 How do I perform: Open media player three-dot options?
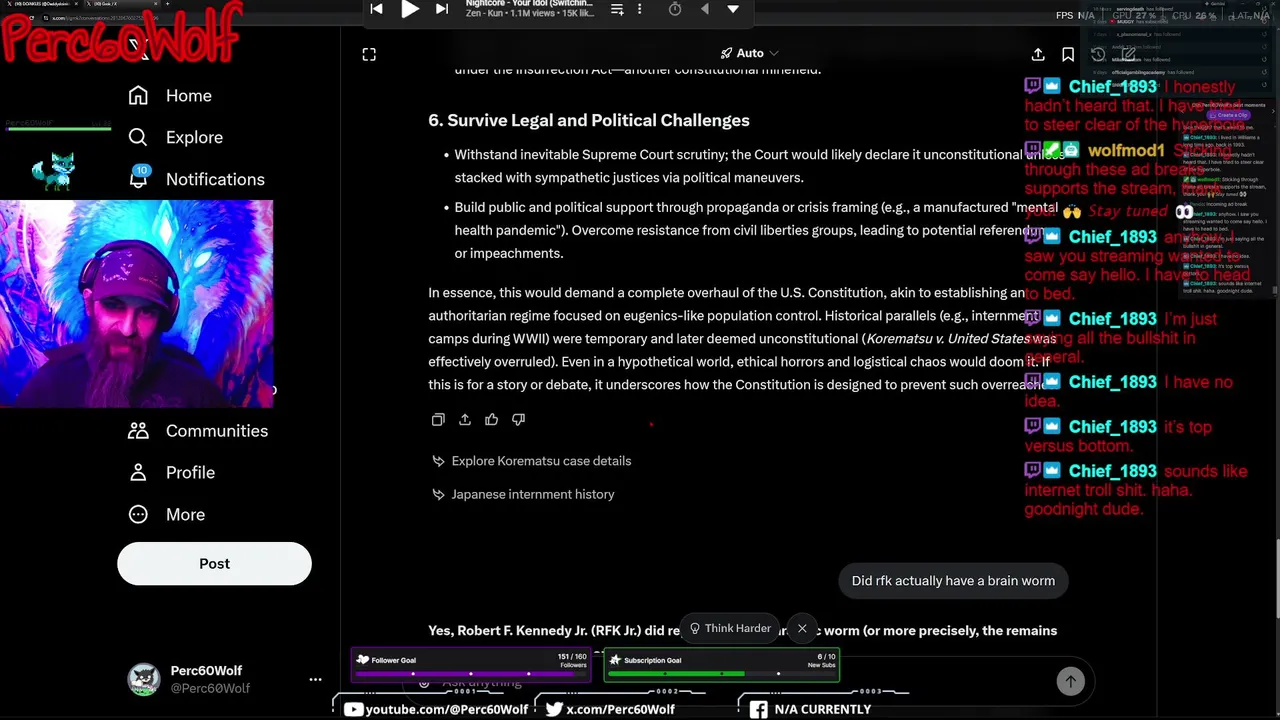coord(640,9)
